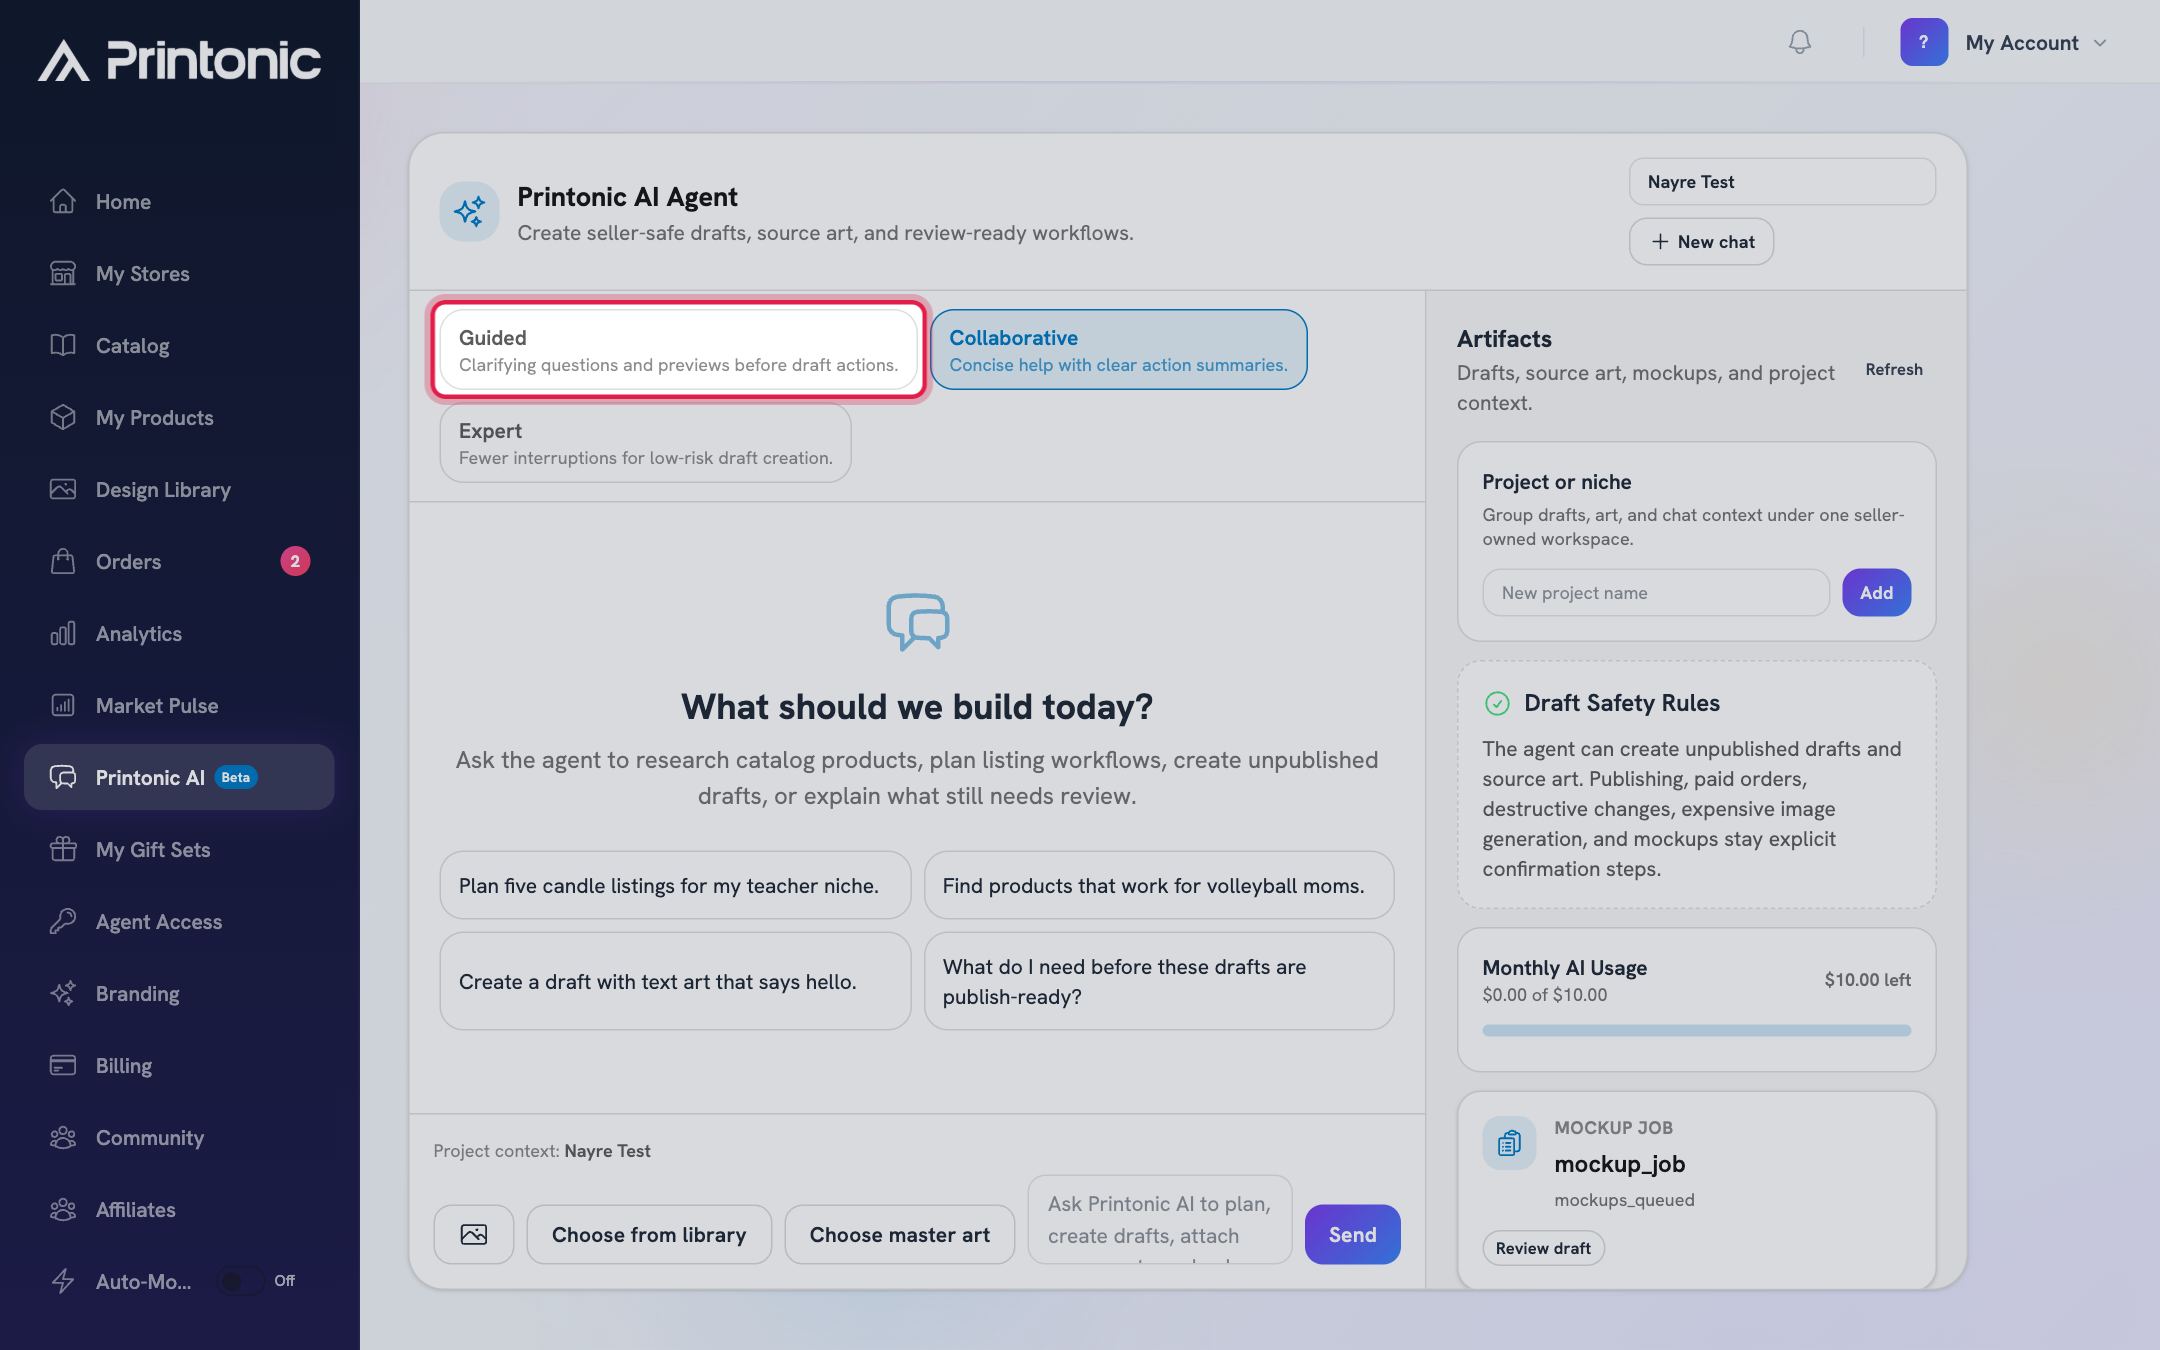Click the Auto-Mo lightning bolt icon
This screenshot has width=2160, height=1350.
pyautogui.click(x=63, y=1281)
